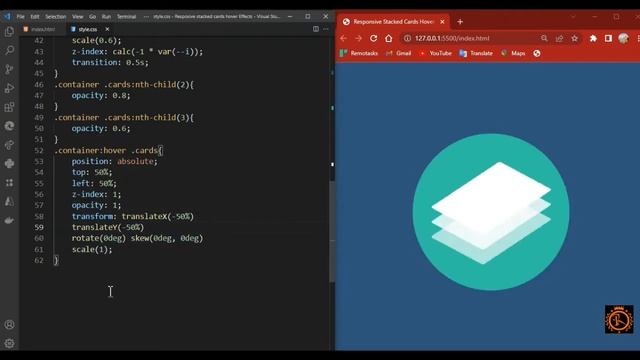Screen dimensions: 640x360
Task: Go forward in Chrome
Action: [x=358, y=38]
